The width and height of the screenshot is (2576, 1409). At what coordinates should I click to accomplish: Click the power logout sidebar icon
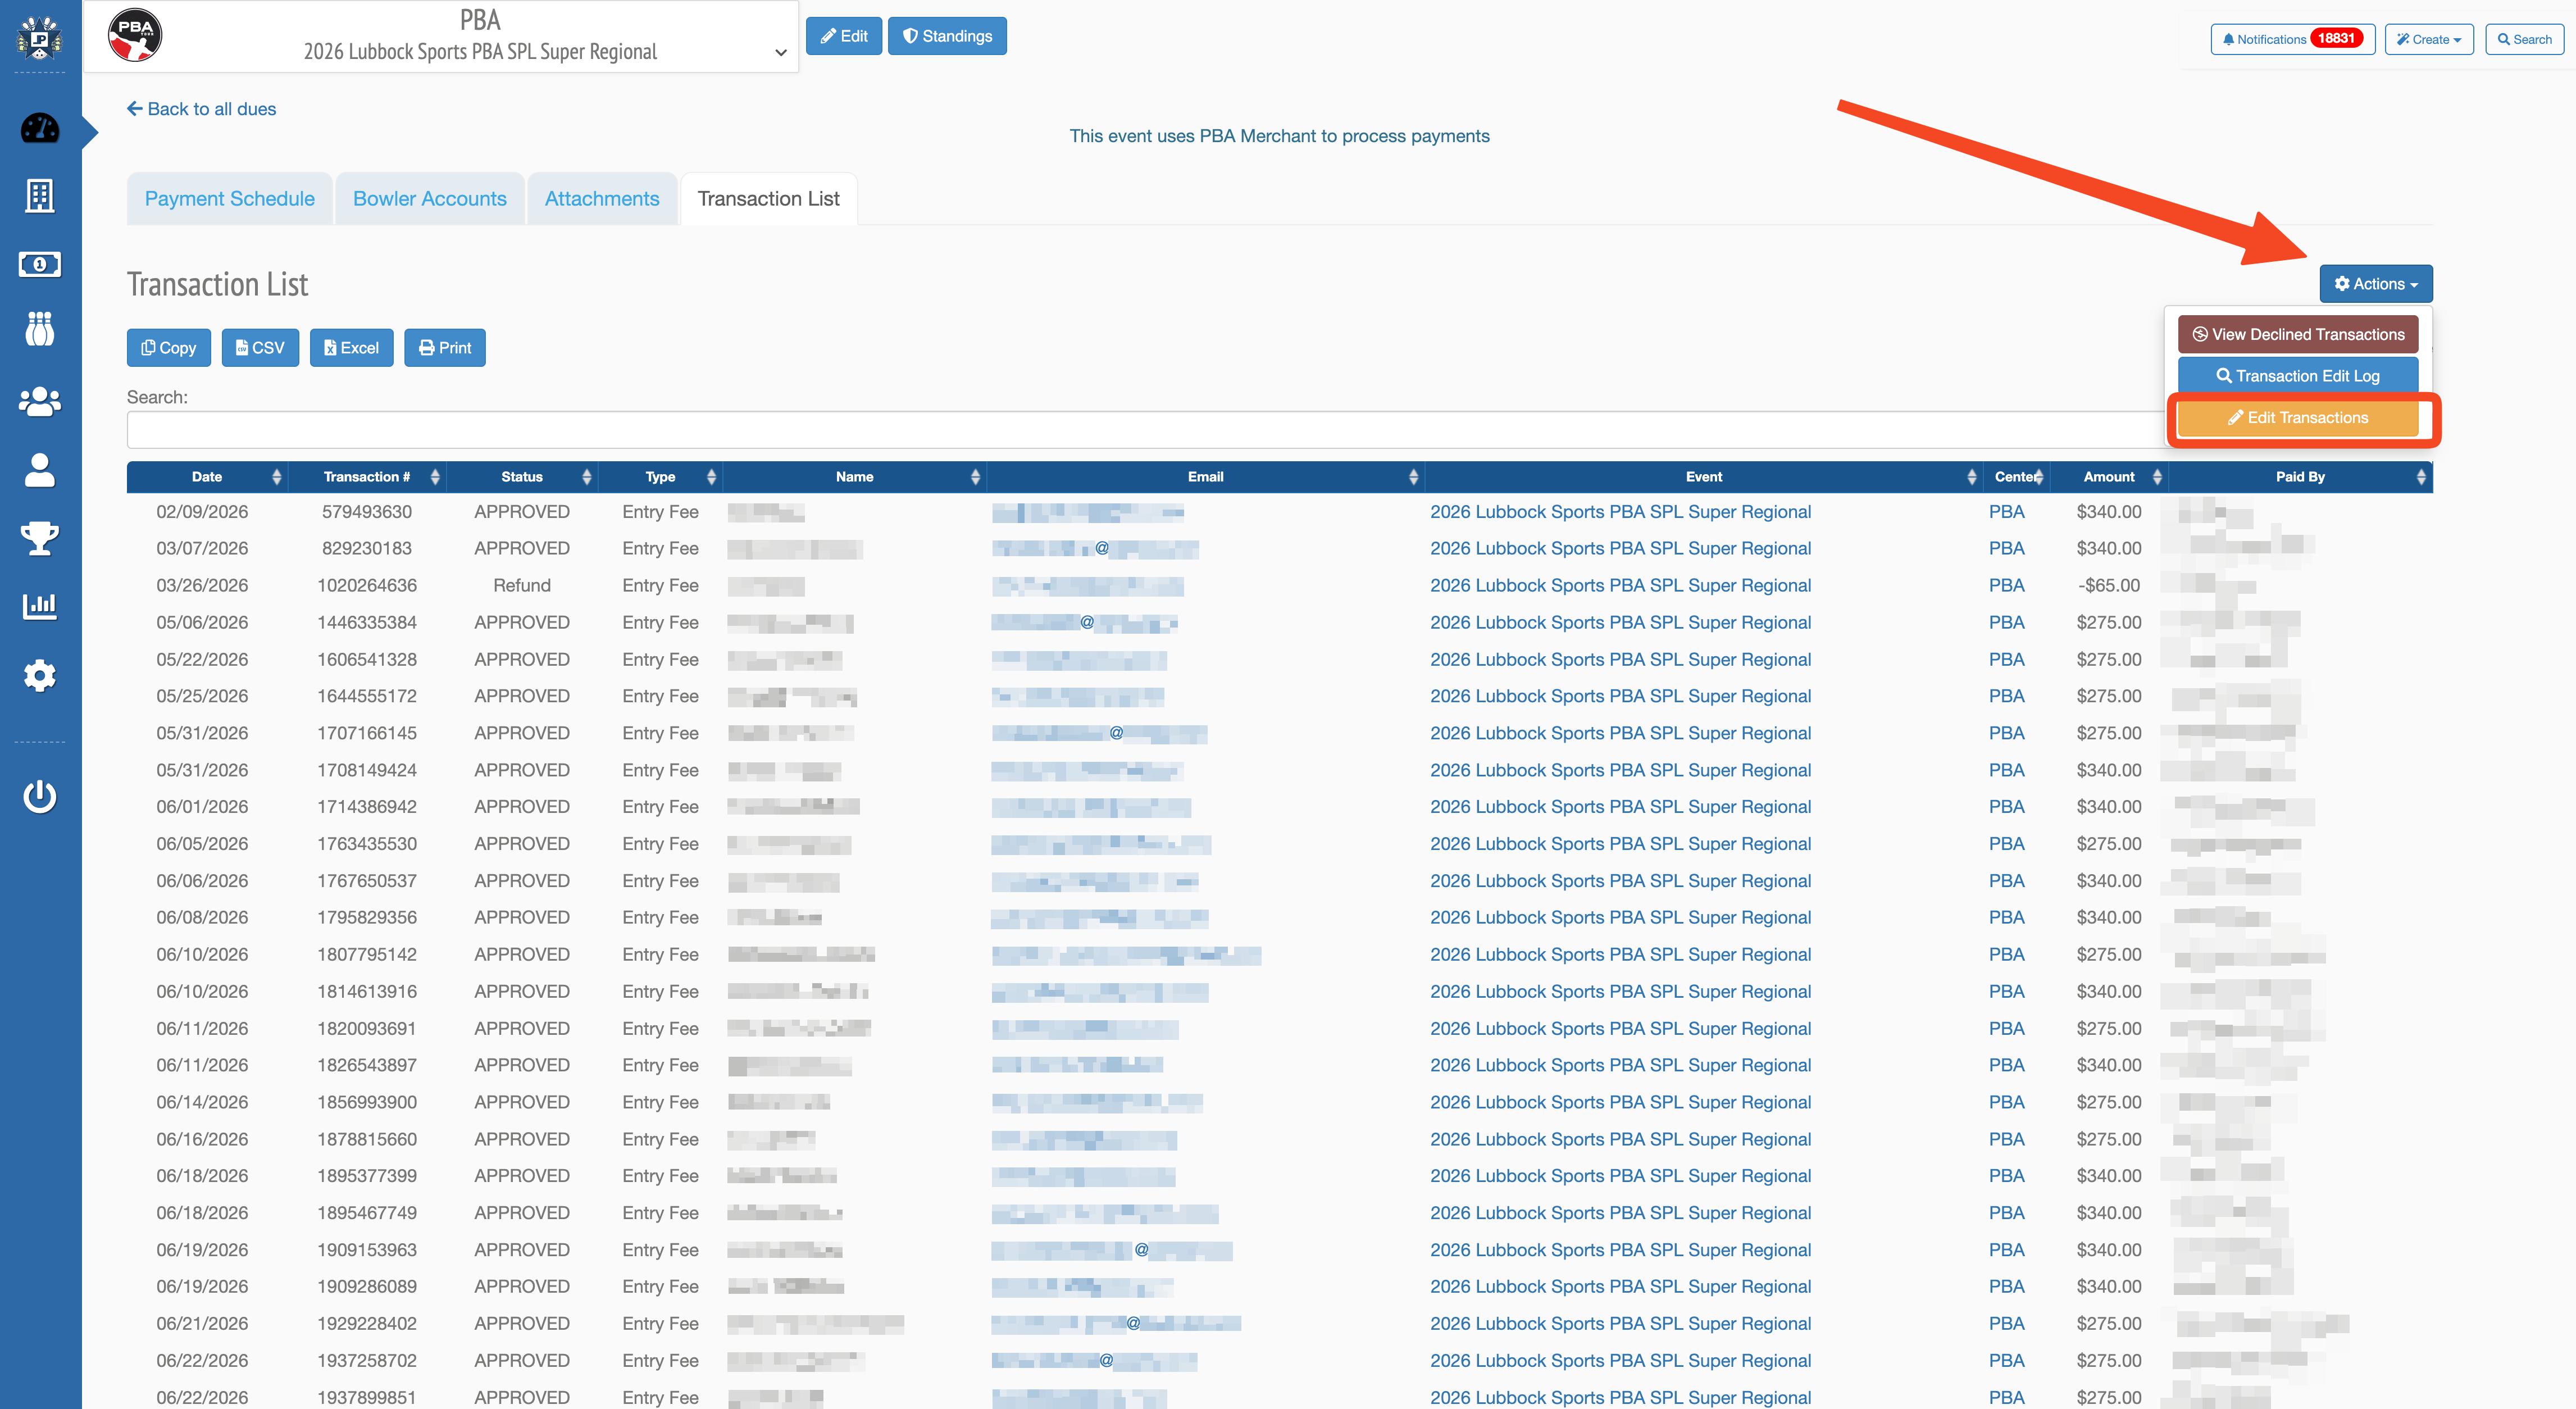pyautogui.click(x=40, y=796)
